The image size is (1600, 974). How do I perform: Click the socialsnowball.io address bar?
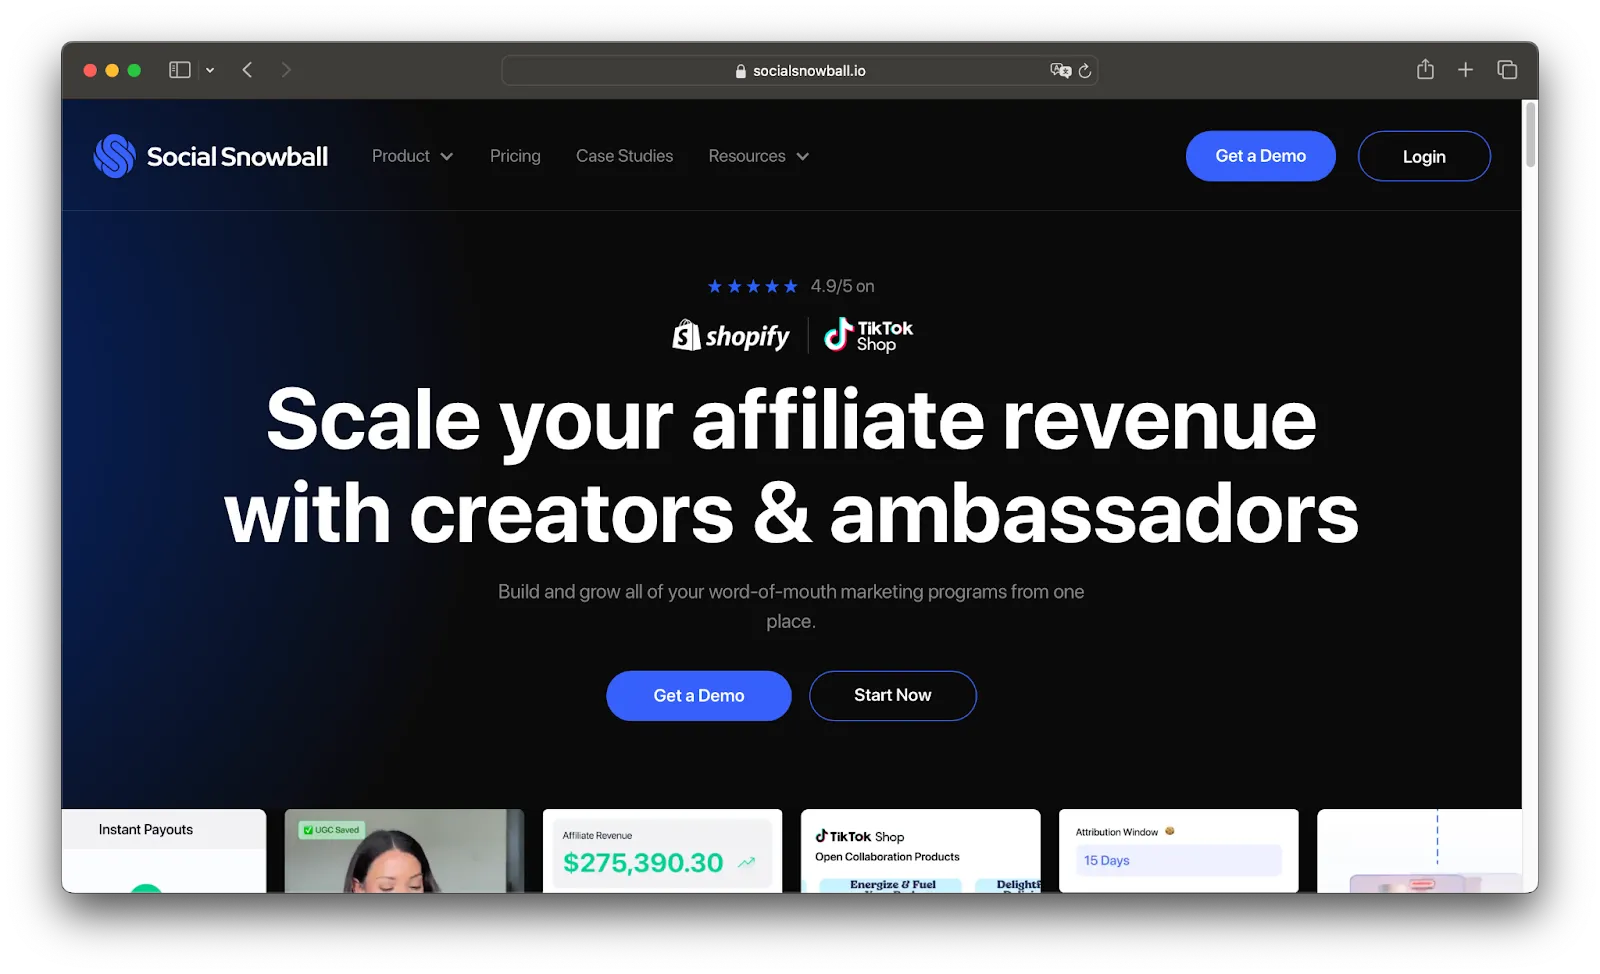[799, 70]
